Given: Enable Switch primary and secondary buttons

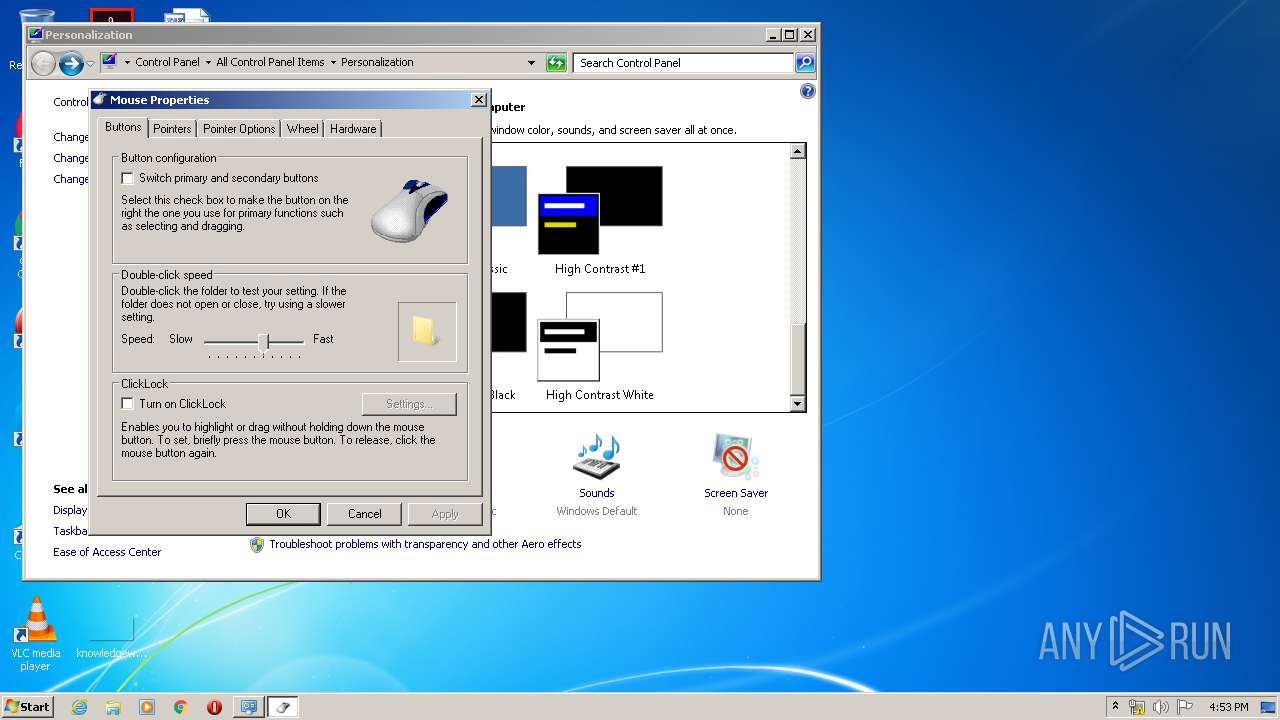Looking at the screenshot, I should 127,178.
